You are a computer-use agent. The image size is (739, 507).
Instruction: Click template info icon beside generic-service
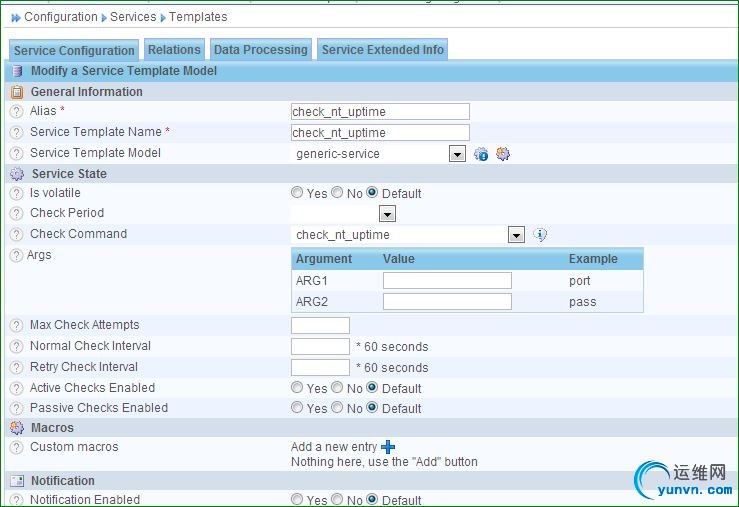point(481,154)
